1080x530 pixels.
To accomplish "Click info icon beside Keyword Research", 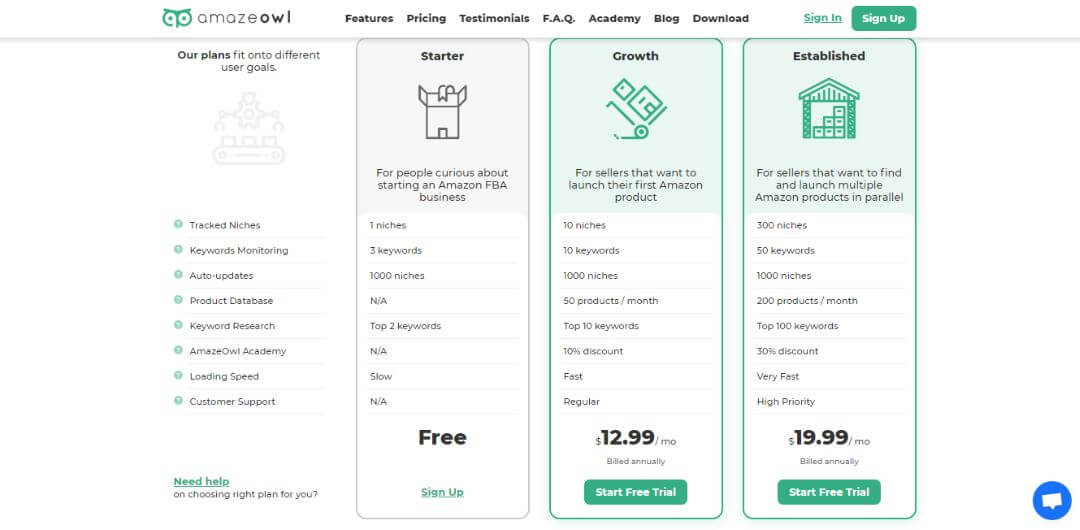I will click(178, 325).
